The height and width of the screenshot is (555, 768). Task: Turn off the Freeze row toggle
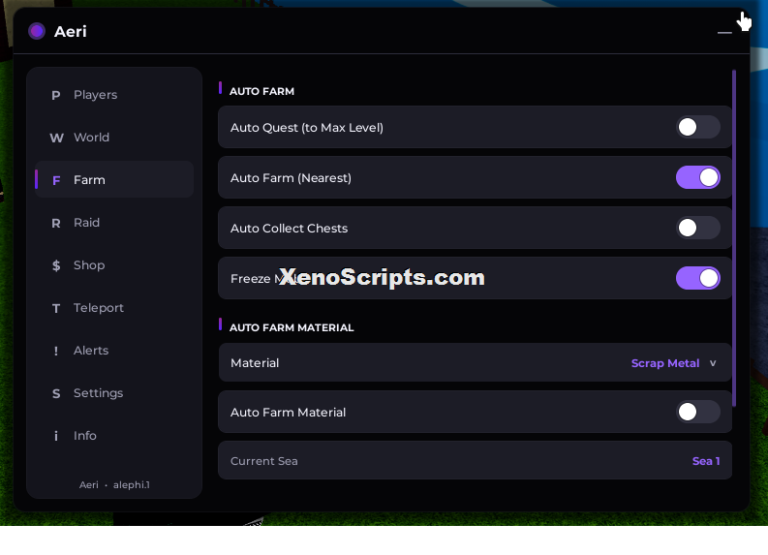698,278
